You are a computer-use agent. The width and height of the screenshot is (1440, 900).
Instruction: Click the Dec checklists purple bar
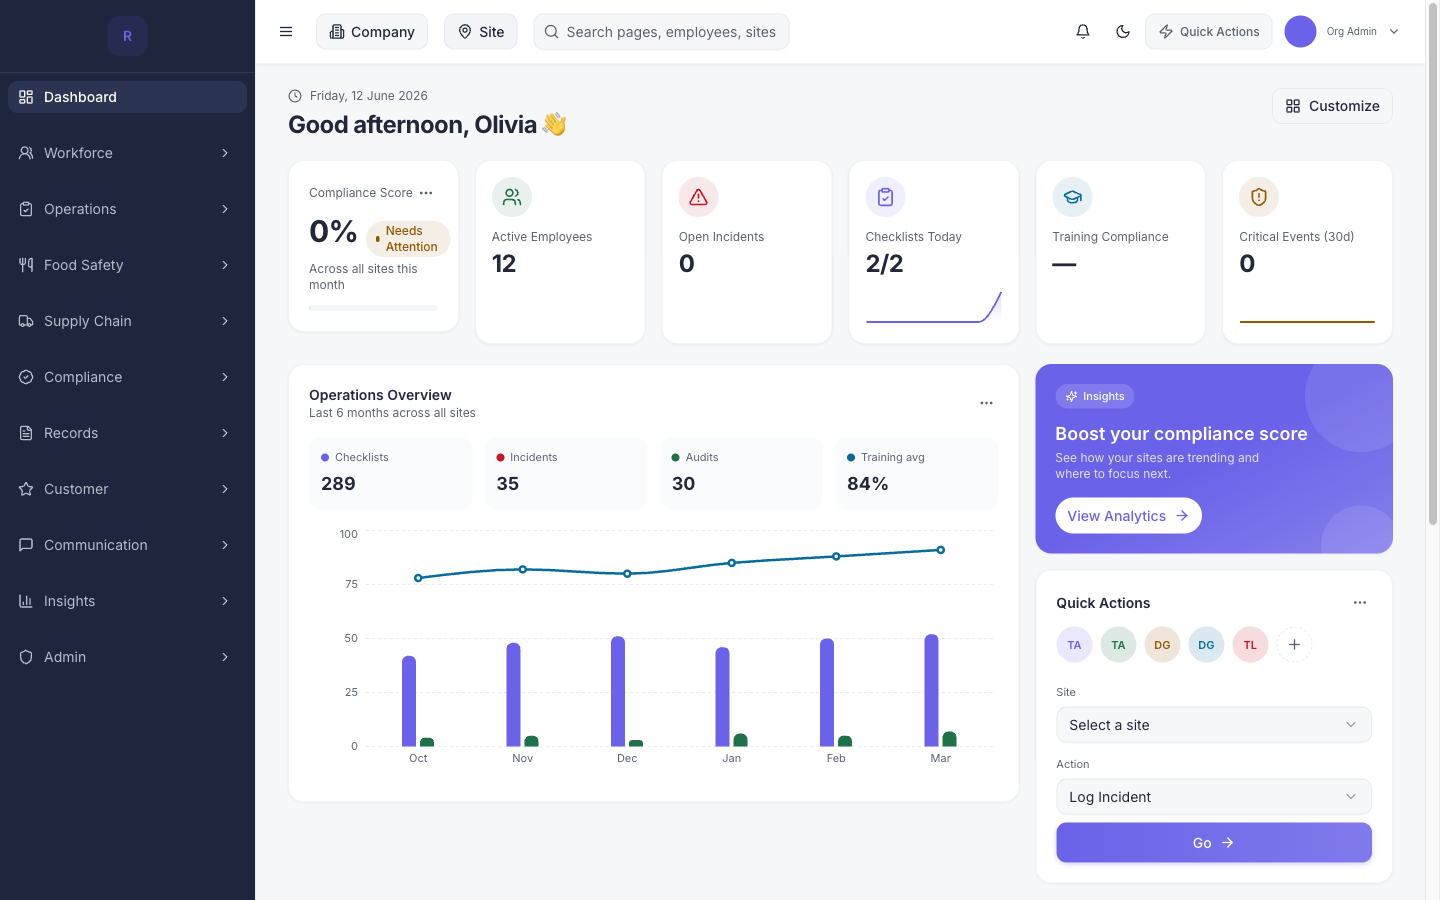[618, 692]
